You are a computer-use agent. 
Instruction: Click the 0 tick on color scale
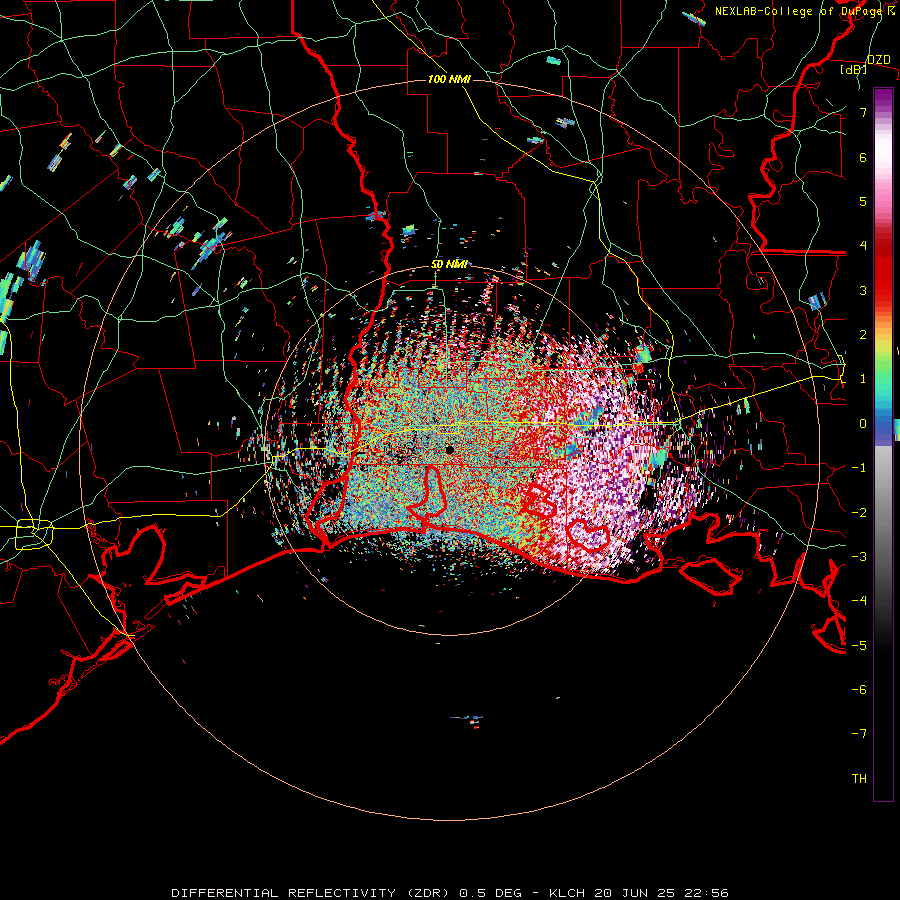pos(863,424)
